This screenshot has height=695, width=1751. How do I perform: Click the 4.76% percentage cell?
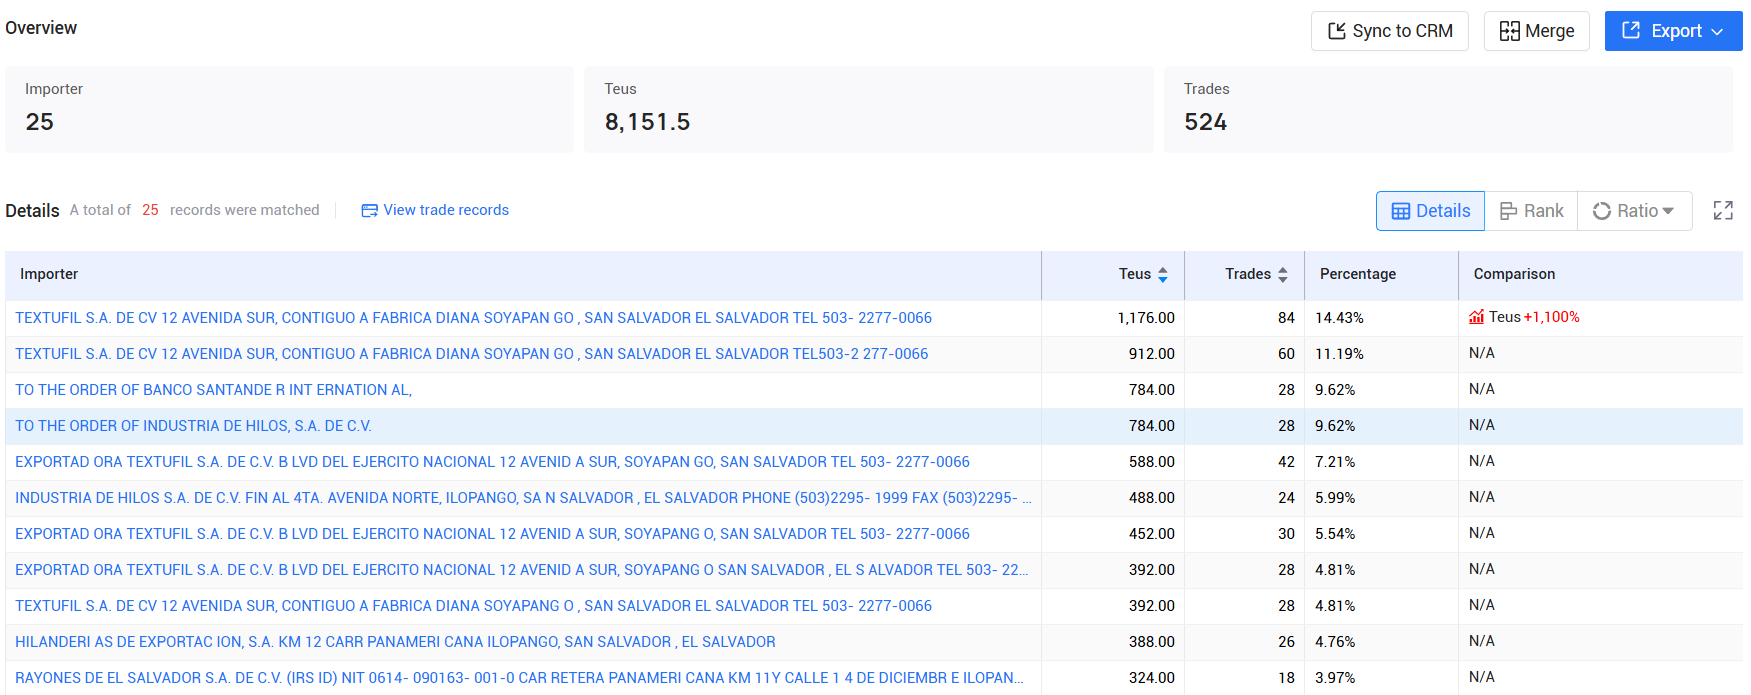tap(1335, 642)
